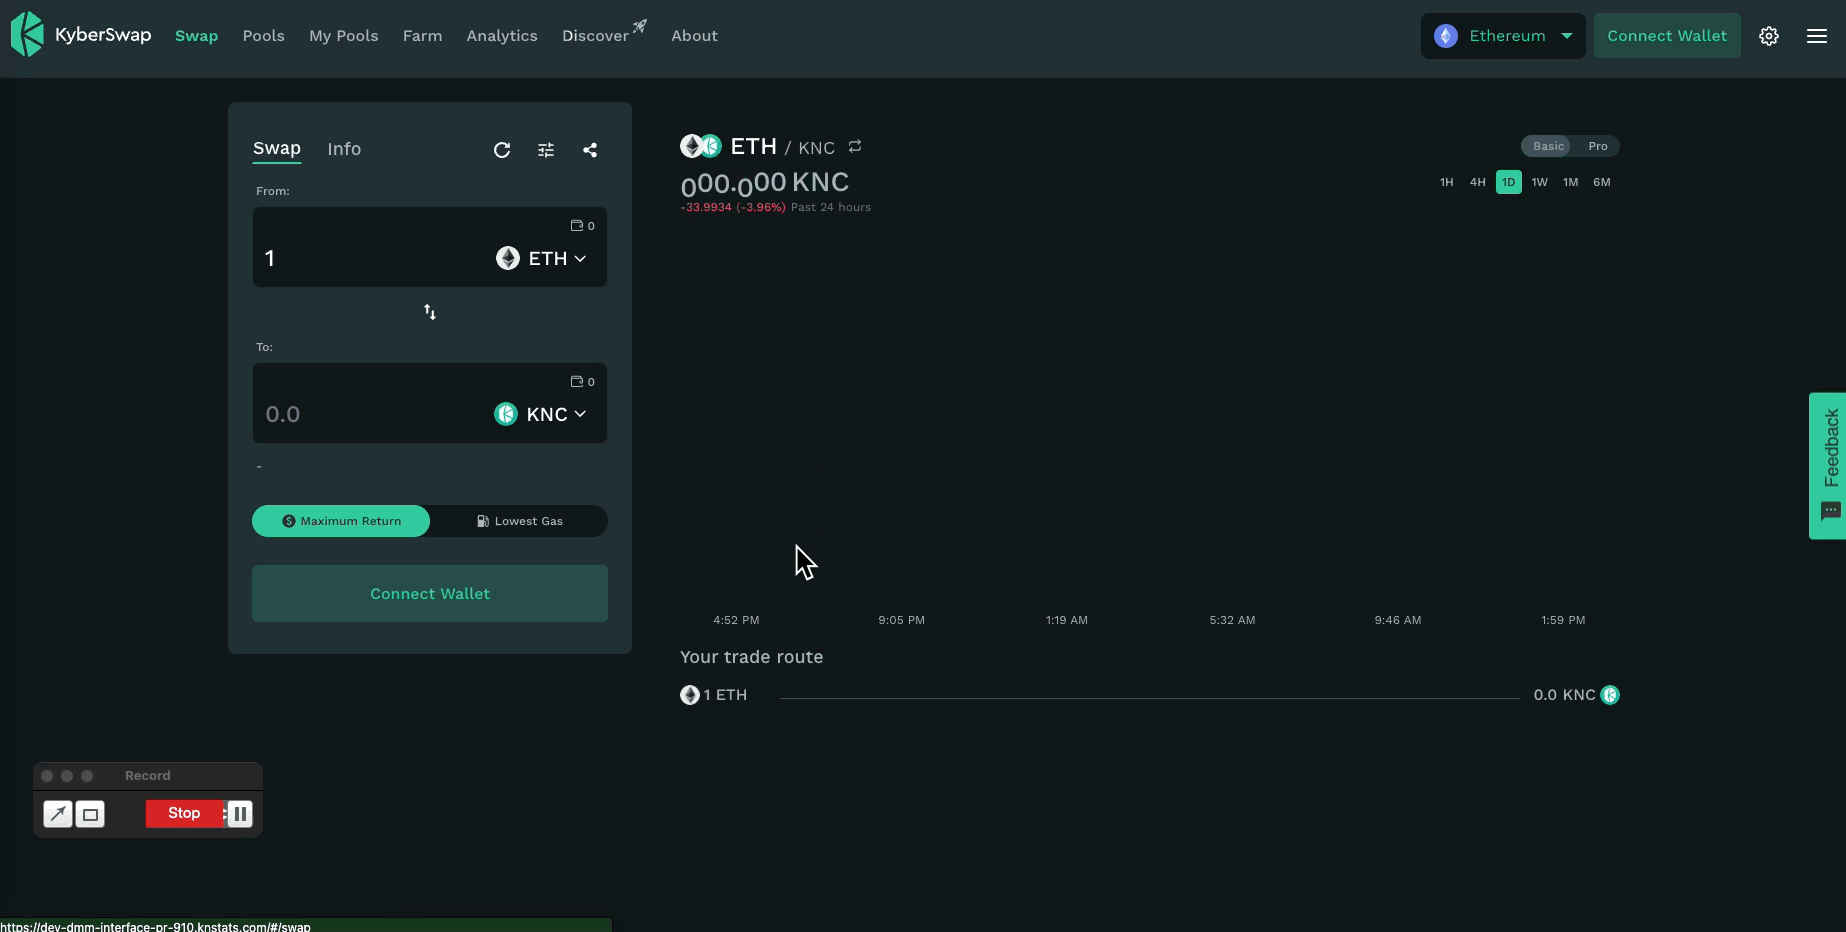
Task: Open the hamburger menu
Action: [x=1817, y=36]
